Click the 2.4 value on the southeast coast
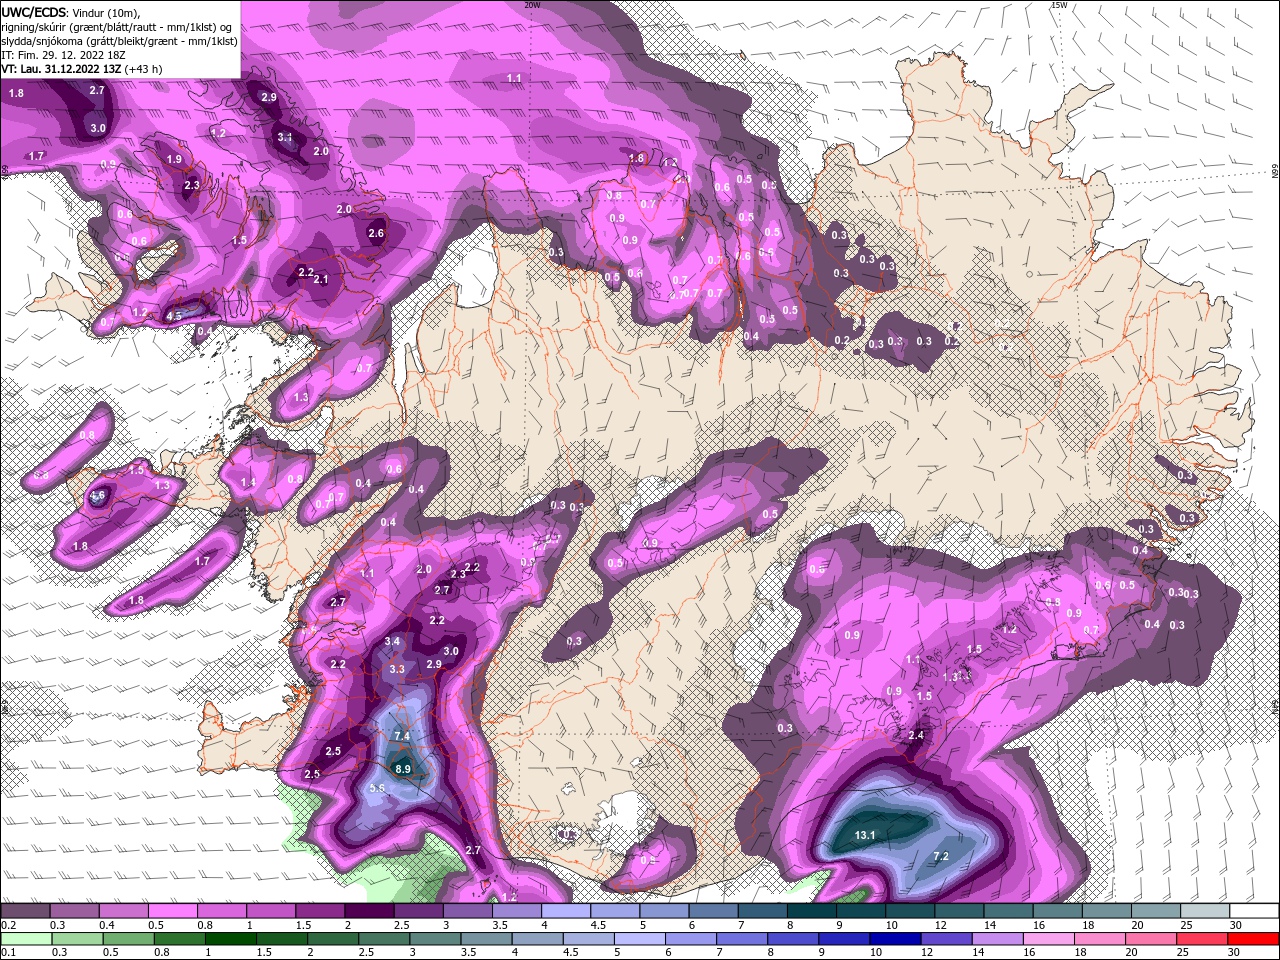Screen dimensions: 1280x960 click(915, 735)
